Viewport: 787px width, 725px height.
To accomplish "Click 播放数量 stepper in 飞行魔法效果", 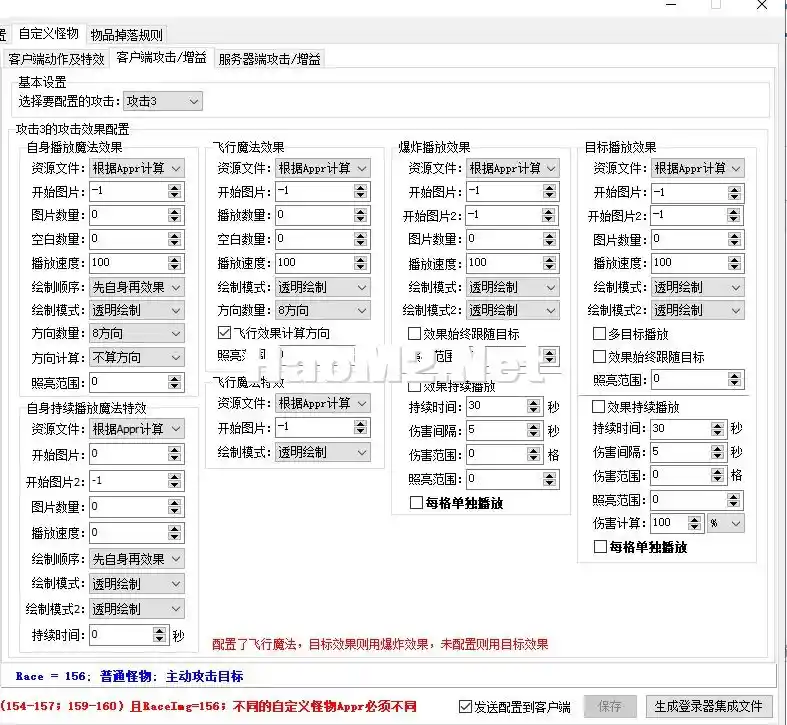I will [x=360, y=215].
